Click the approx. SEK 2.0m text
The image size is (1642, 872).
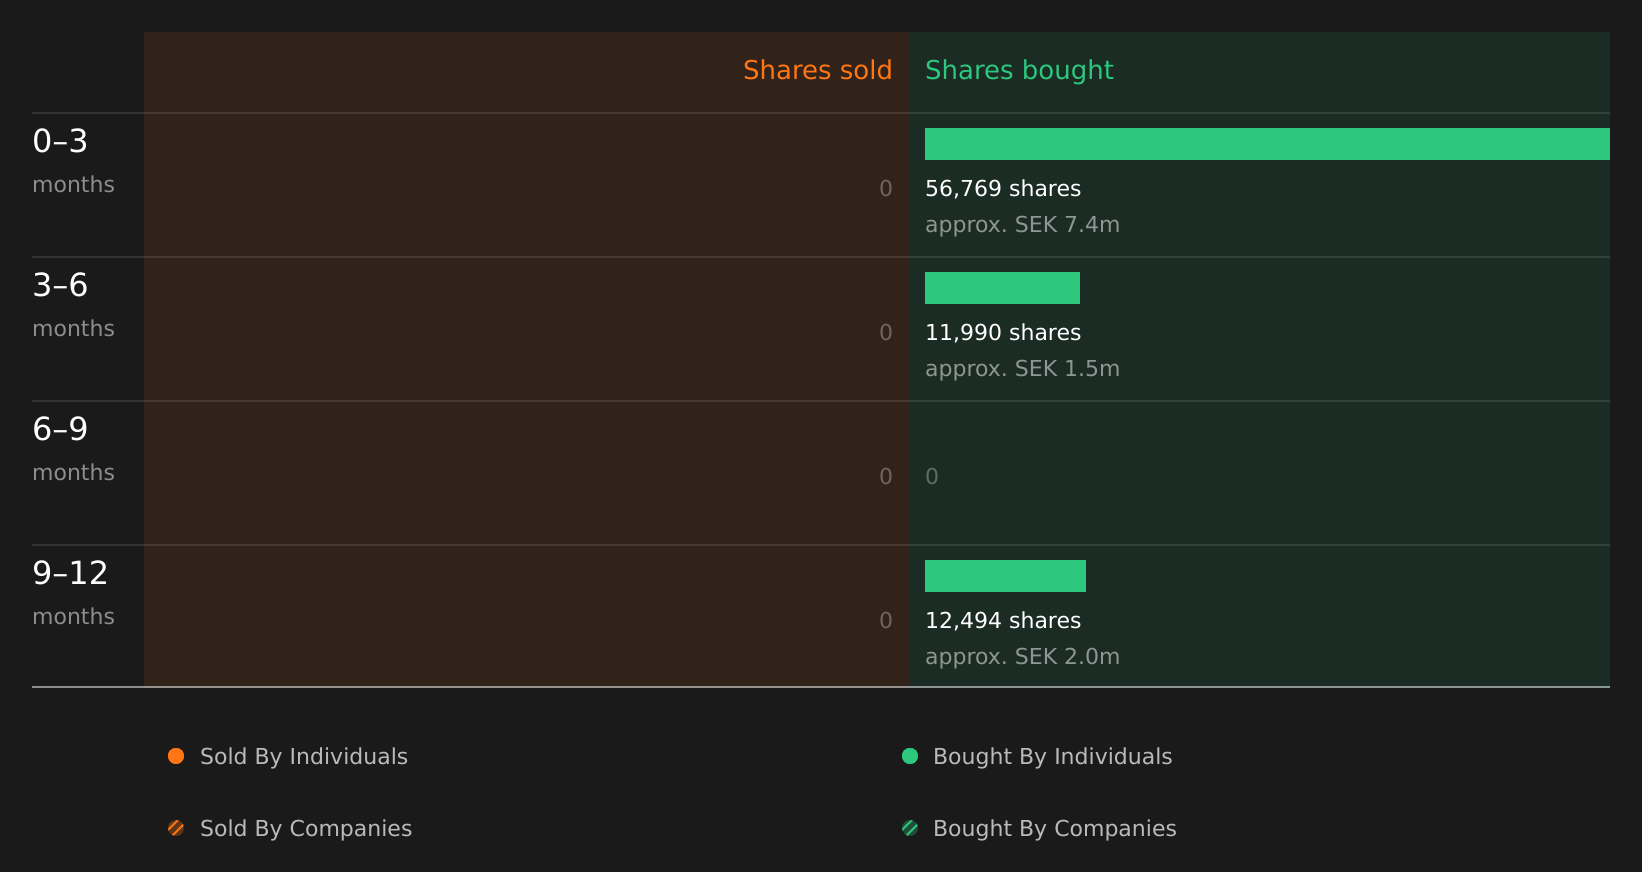[1022, 657]
